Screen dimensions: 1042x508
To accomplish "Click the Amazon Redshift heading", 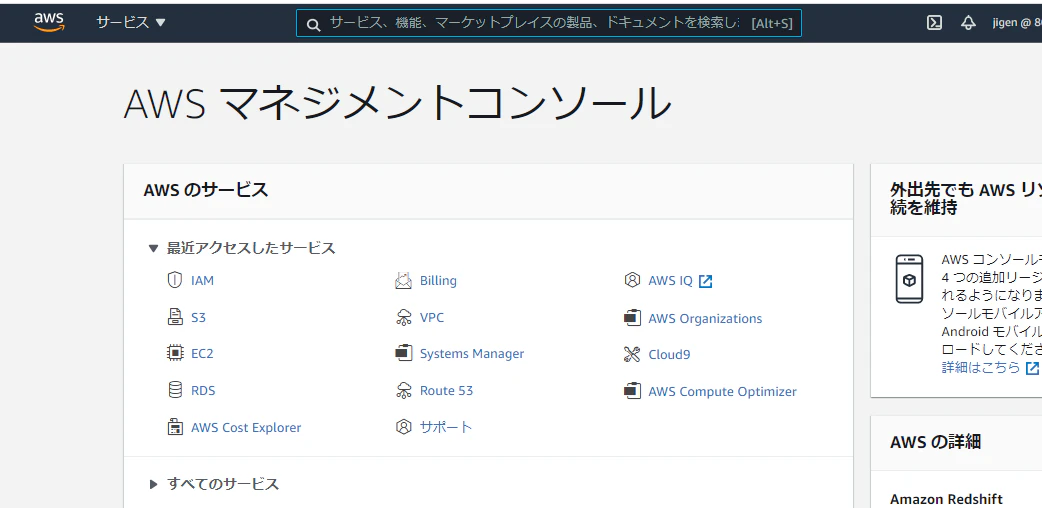I will pyautogui.click(x=946, y=499).
